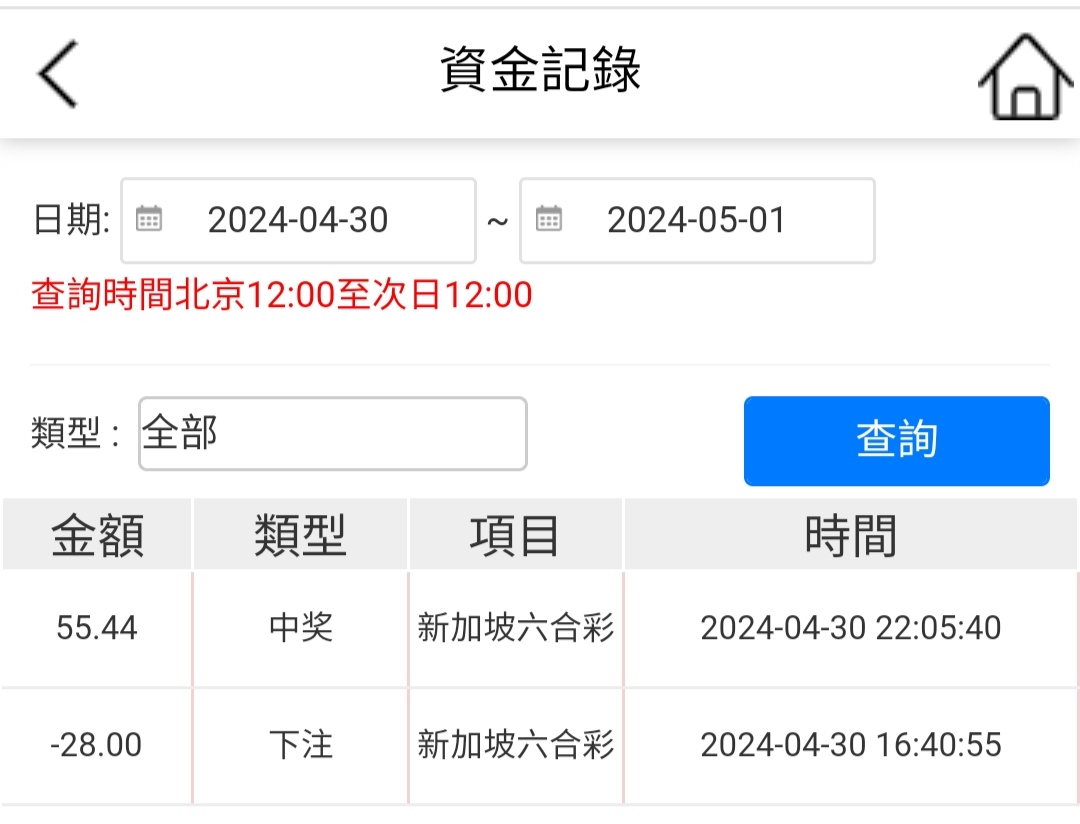The width and height of the screenshot is (1080, 824).
Task: Select the red notice 查詢時間北京12:00至次日12:00
Action: point(282,295)
